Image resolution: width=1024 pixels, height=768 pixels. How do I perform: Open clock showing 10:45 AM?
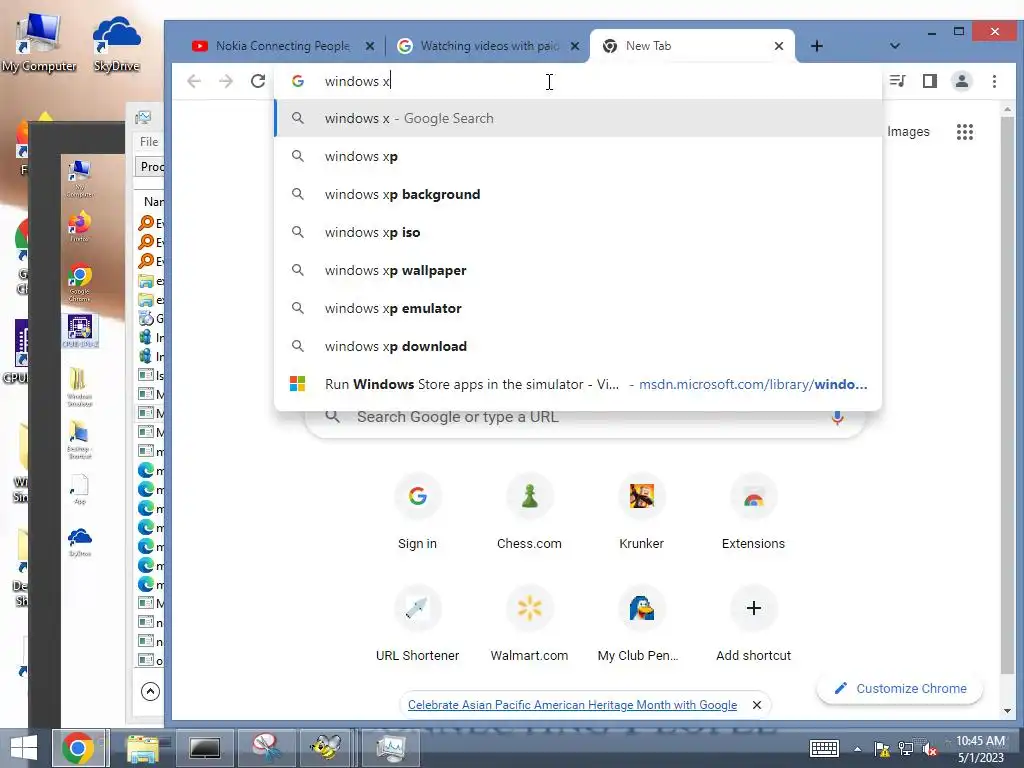tap(980, 748)
